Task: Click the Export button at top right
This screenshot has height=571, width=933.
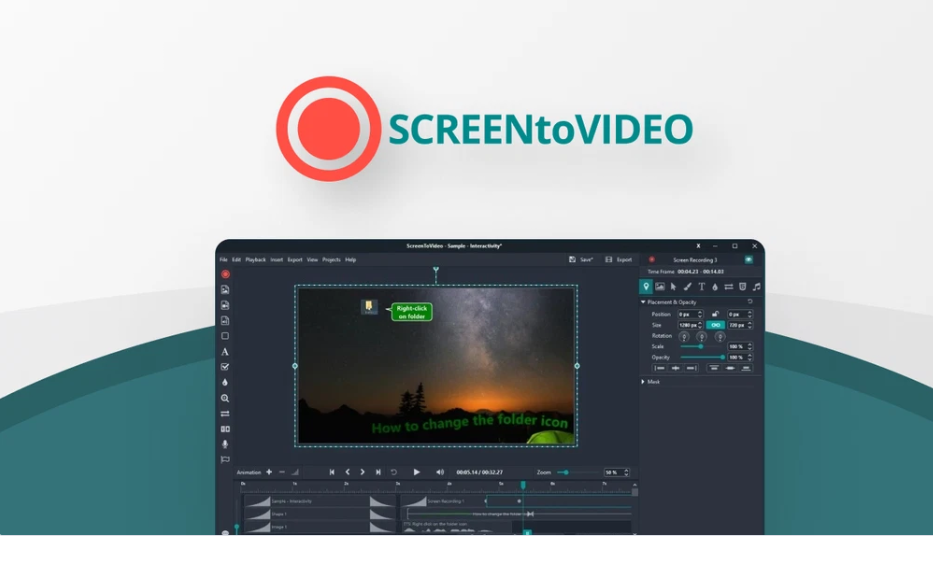Action: click(619, 260)
